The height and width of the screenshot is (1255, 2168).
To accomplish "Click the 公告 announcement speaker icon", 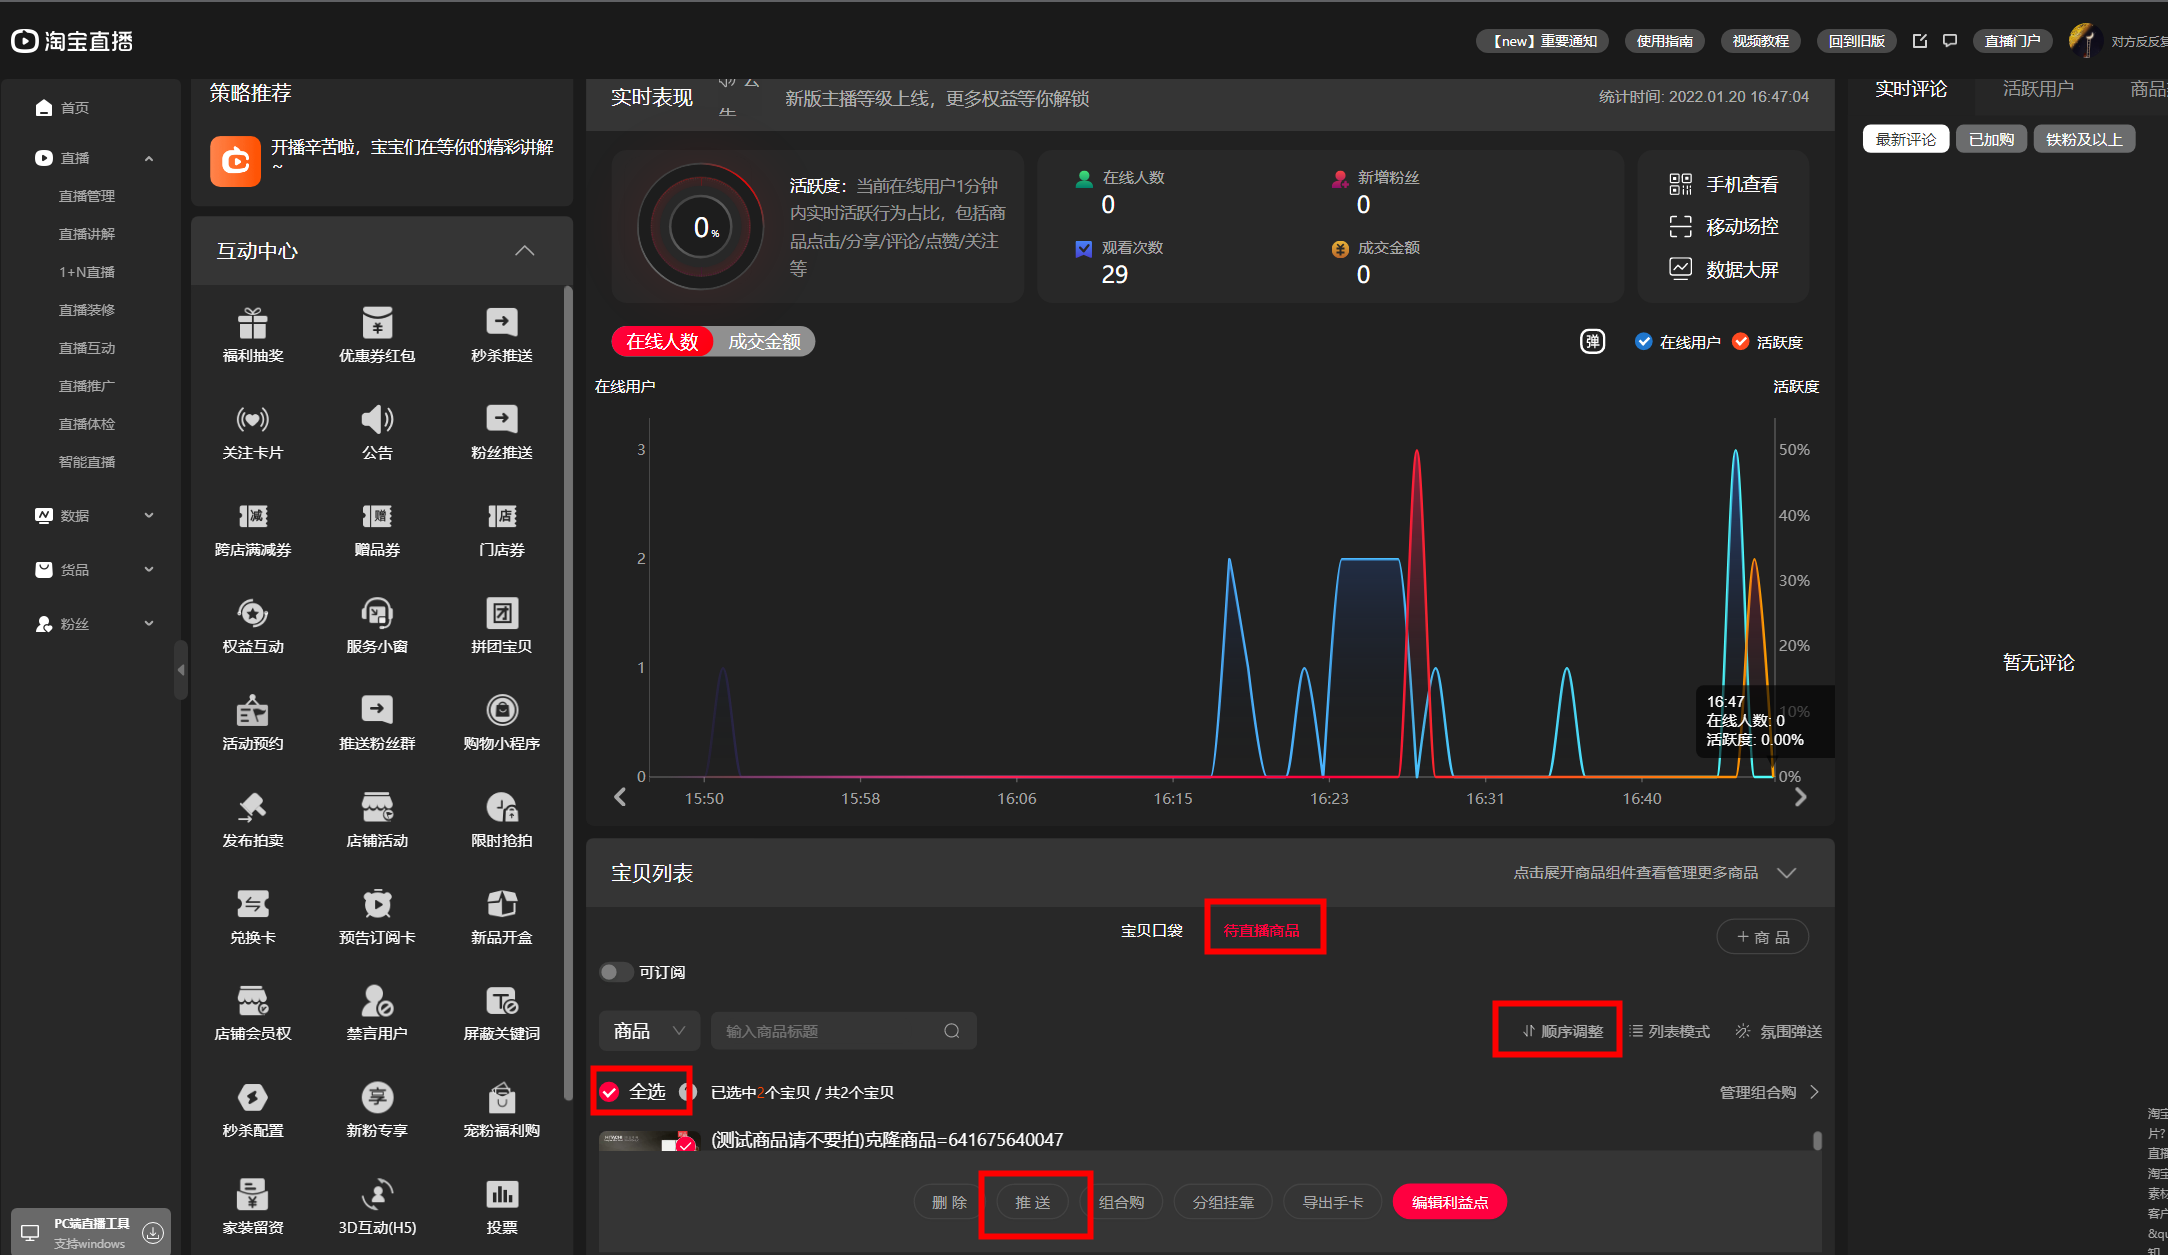I will coord(377,420).
